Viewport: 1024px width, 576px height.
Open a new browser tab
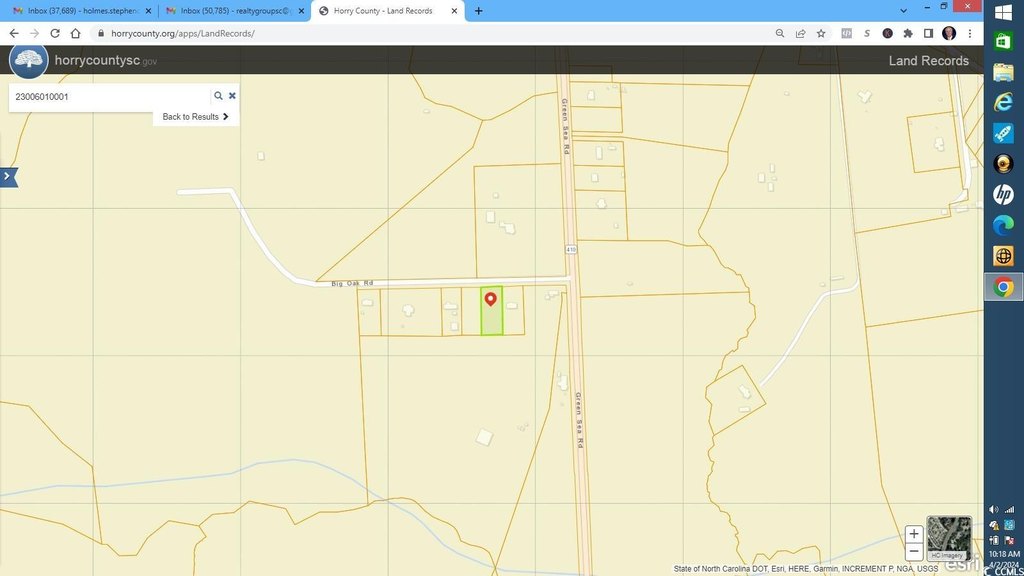(478, 11)
